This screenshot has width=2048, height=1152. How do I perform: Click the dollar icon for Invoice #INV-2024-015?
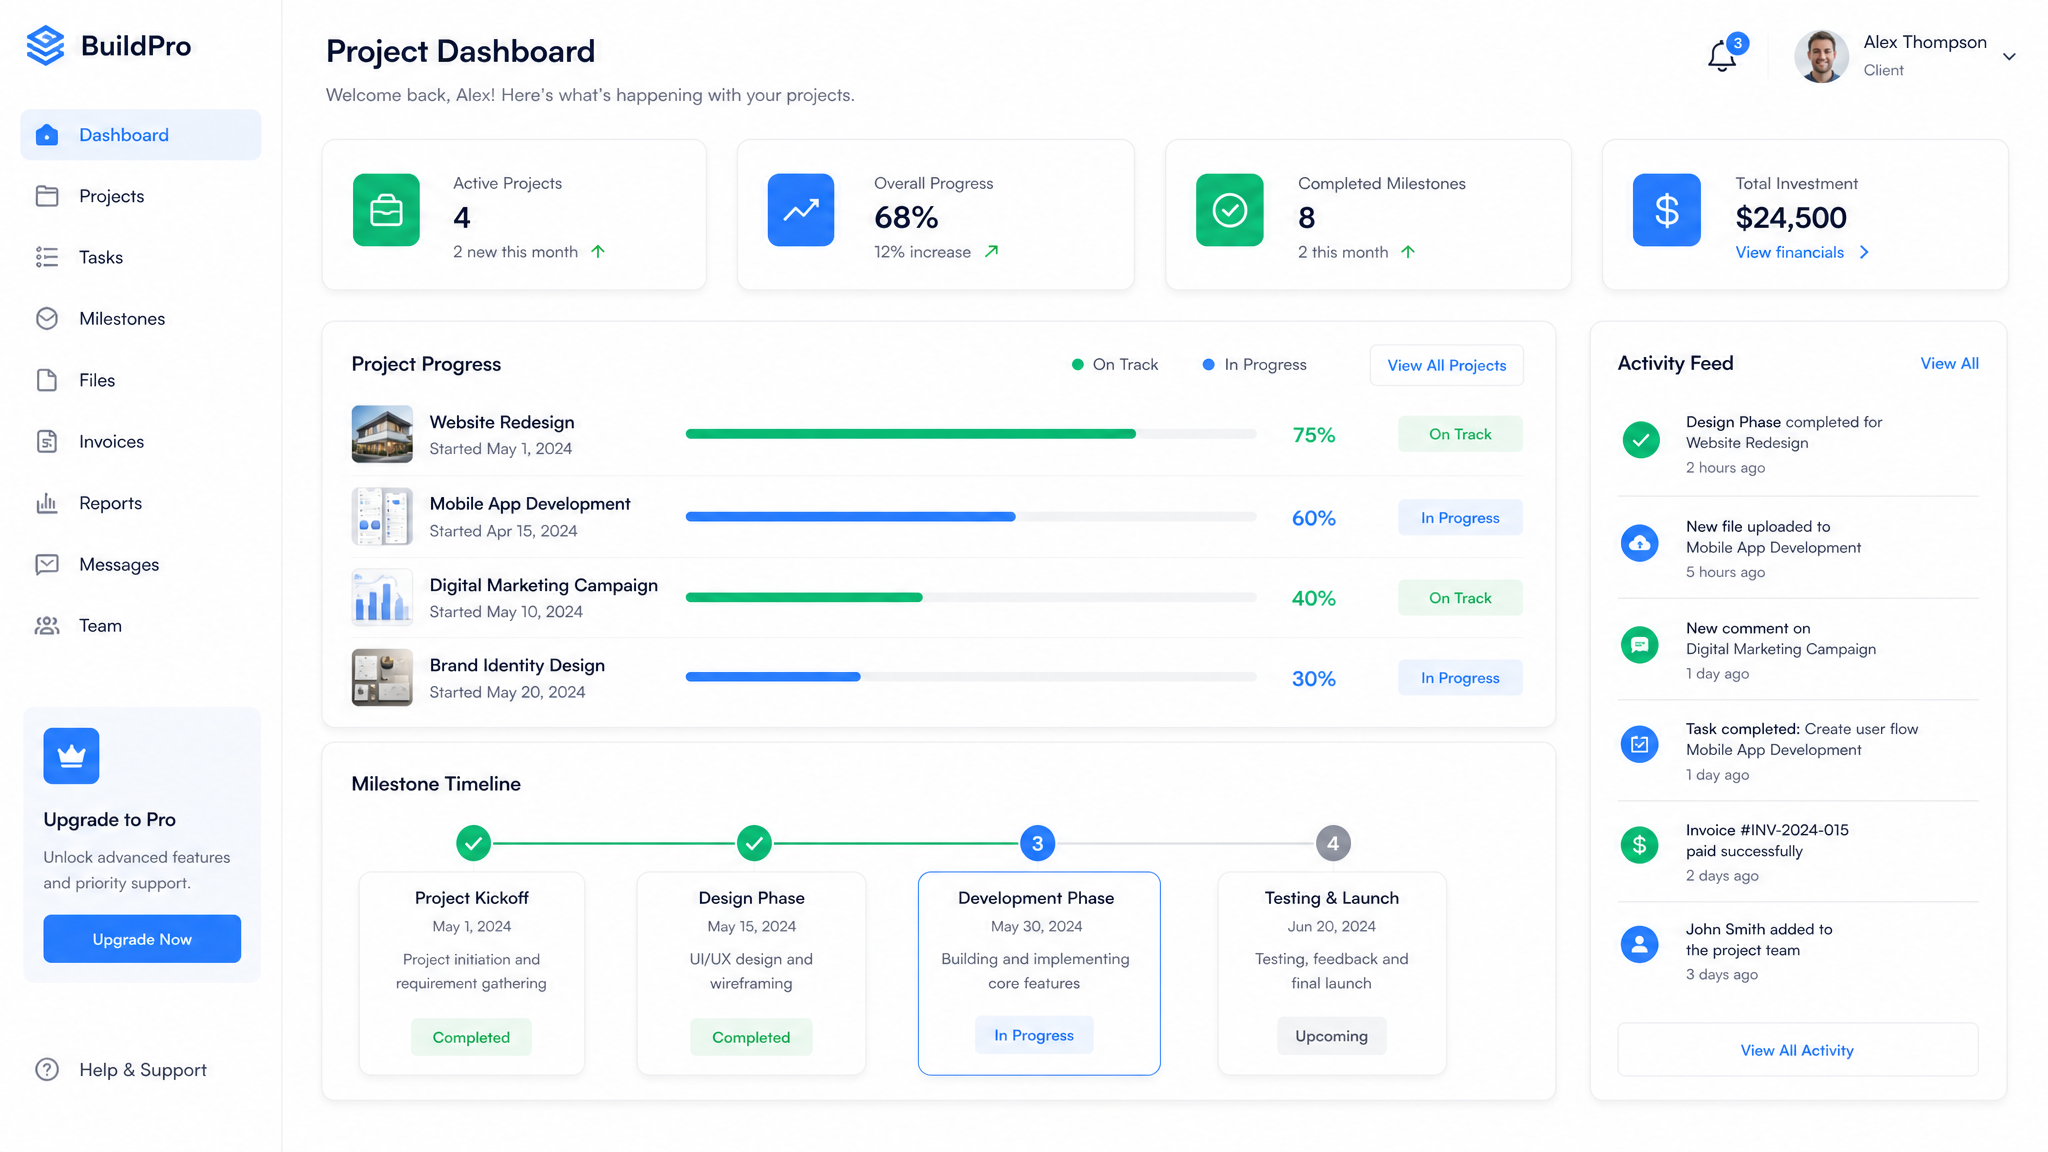pos(1640,845)
